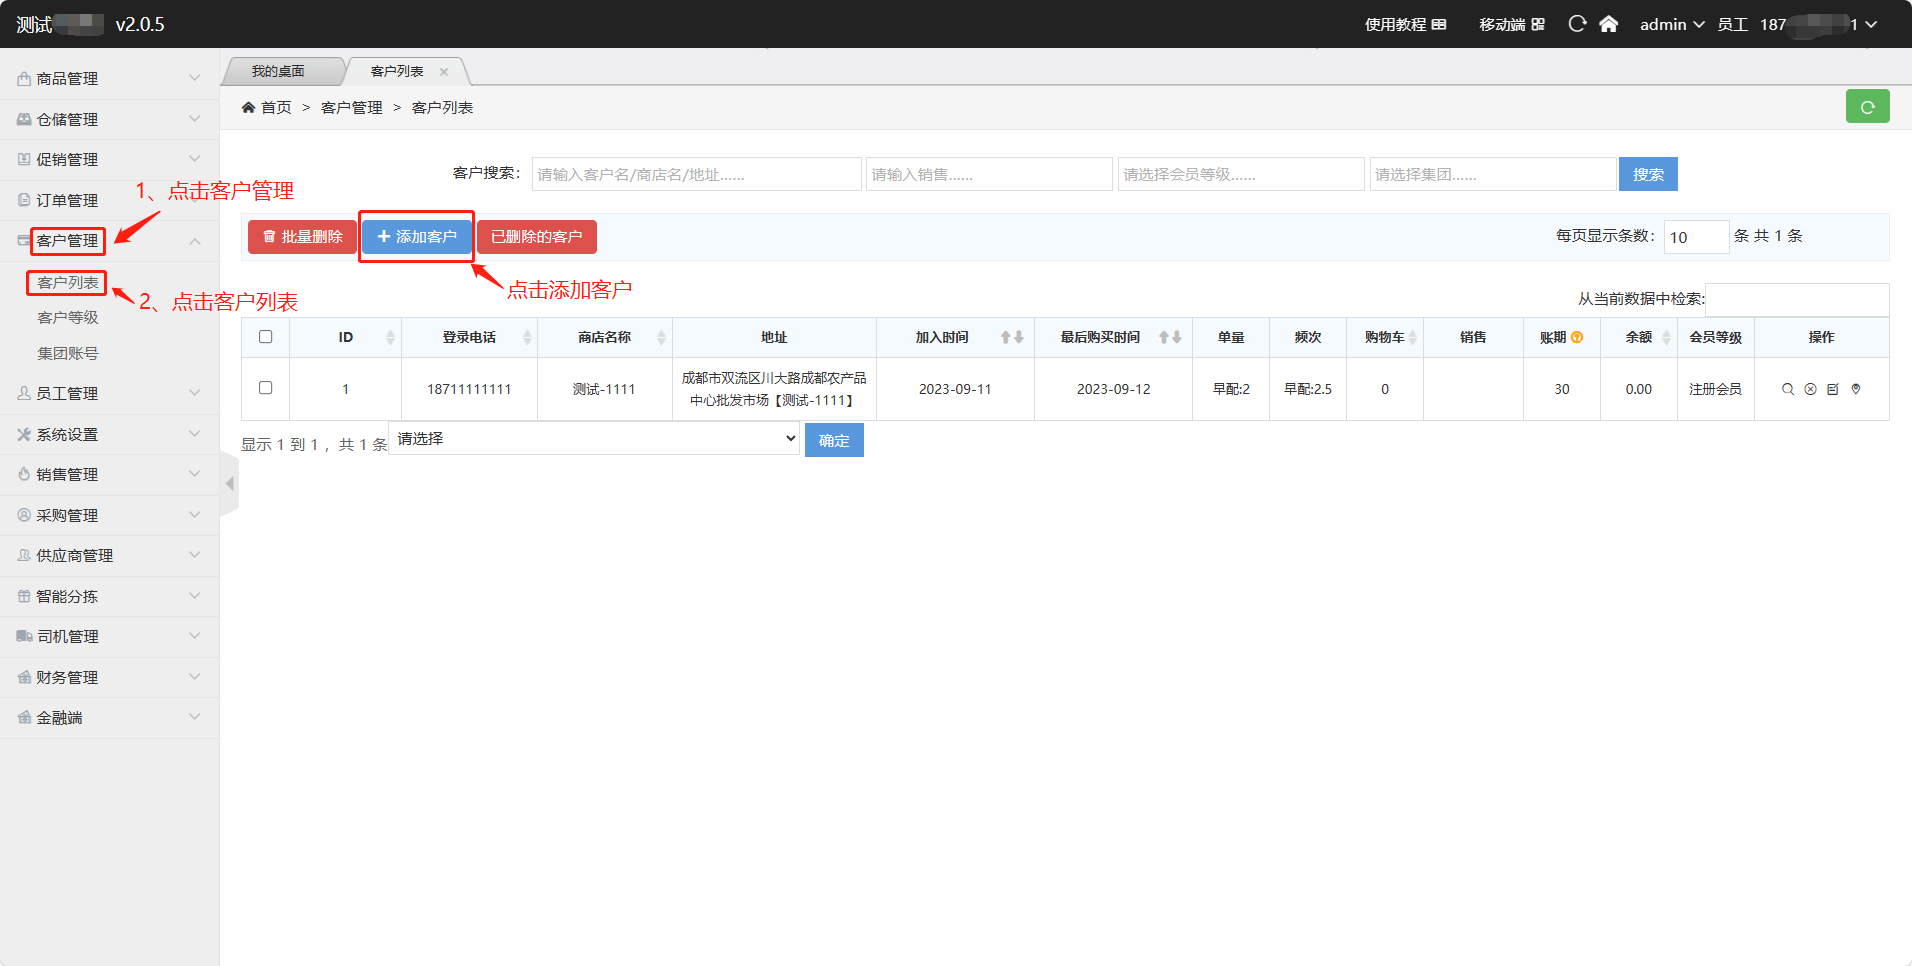
Task: Switch to the 我的桌面 tab
Action: 278,72
